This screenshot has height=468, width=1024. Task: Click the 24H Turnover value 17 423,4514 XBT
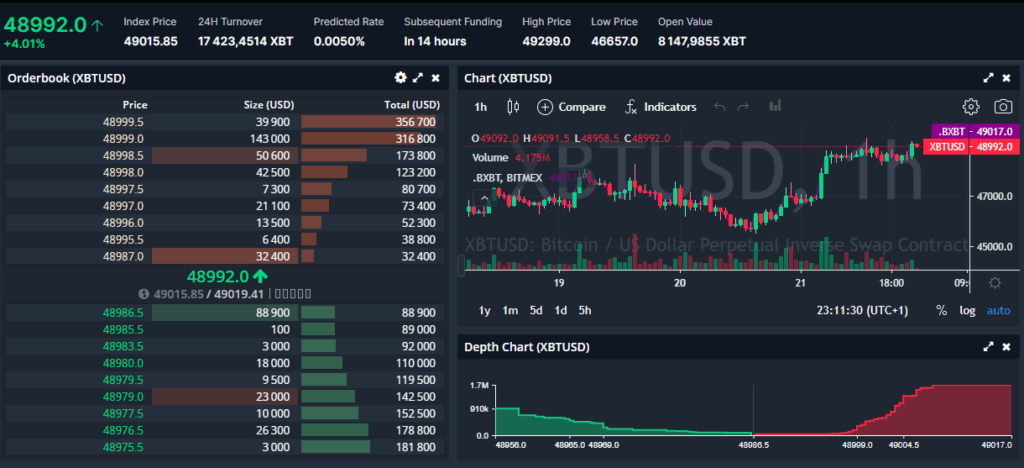(x=246, y=41)
